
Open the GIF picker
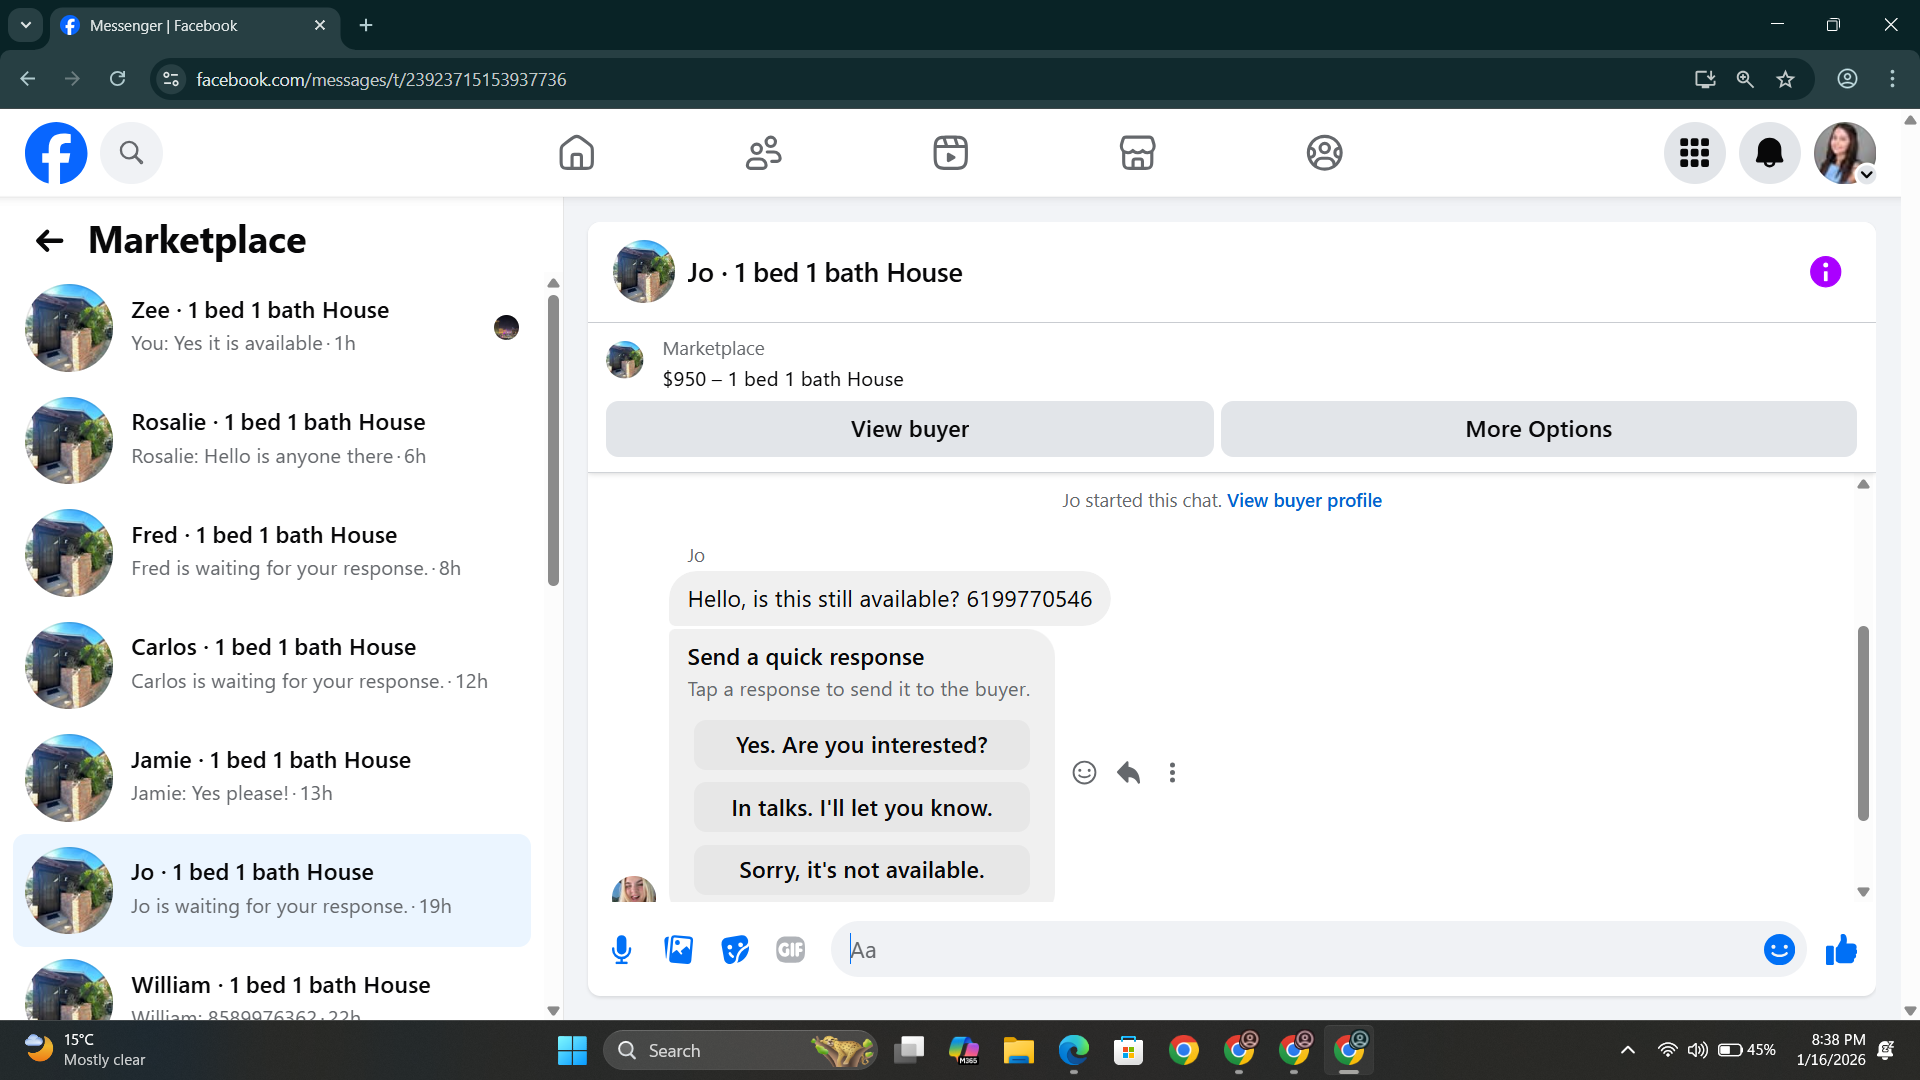[790, 950]
